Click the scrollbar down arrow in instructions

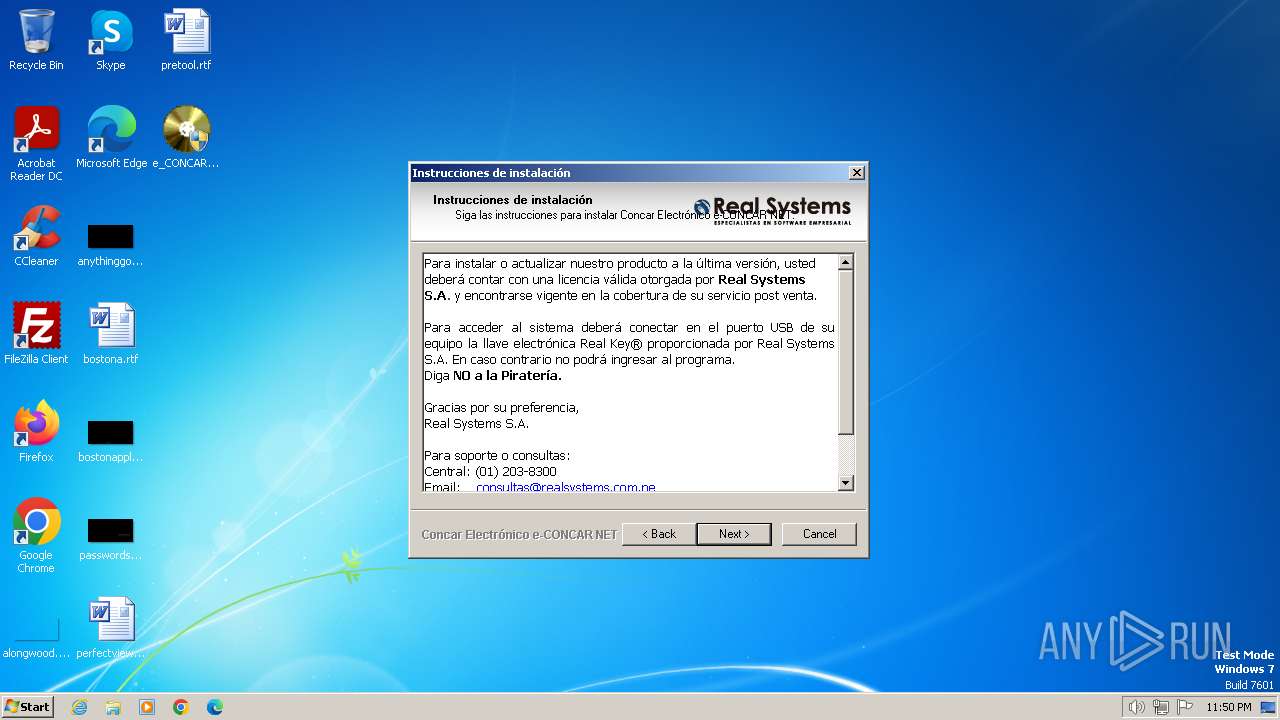coord(846,483)
